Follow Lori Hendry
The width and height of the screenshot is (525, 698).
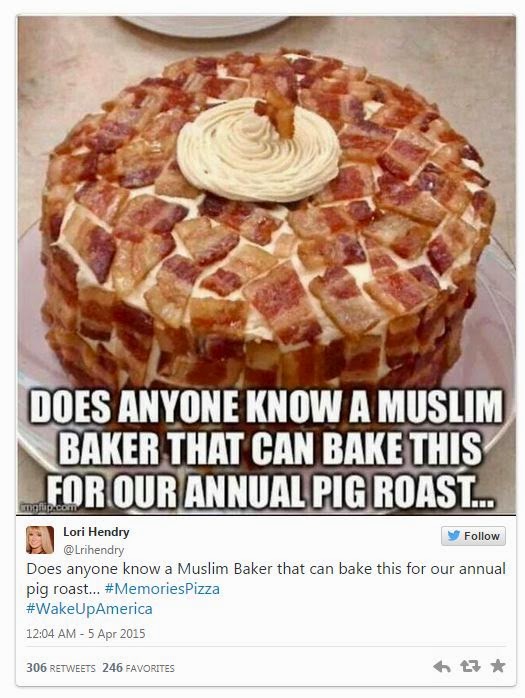(x=473, y=536)
